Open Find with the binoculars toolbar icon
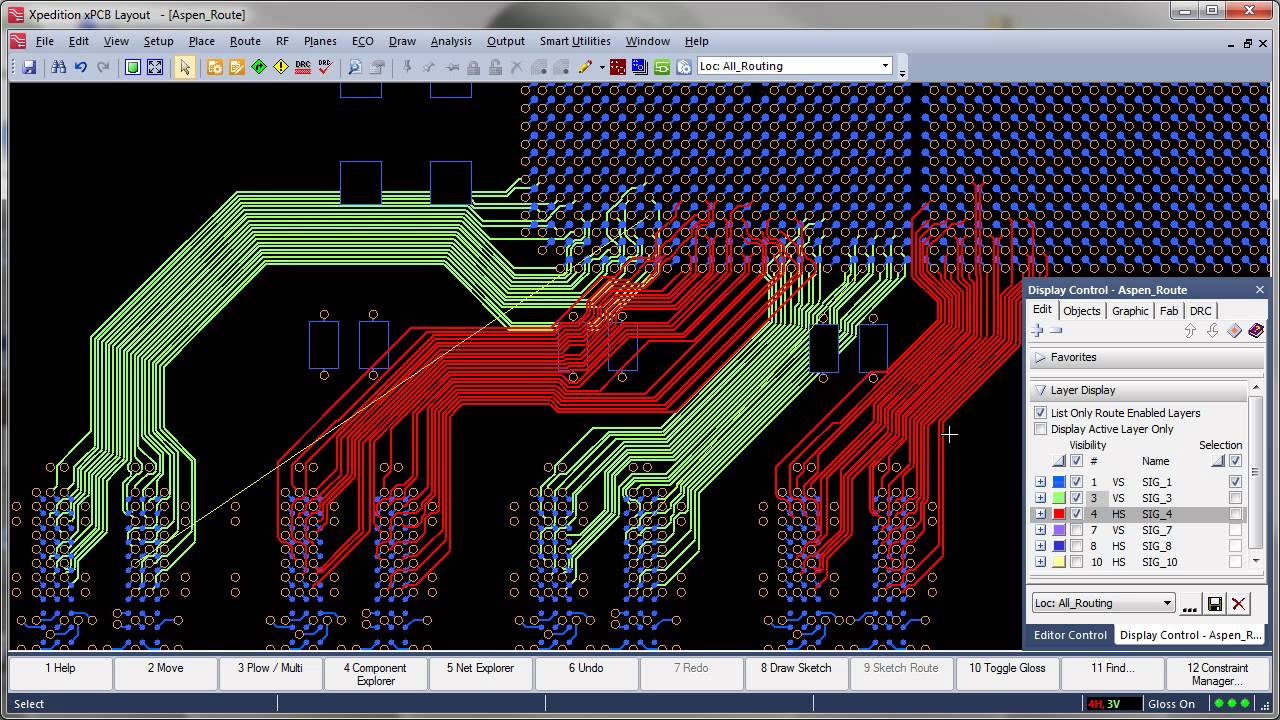Image resolution: width=1280 pixels, height=720 pixels. tap(59, 67)
